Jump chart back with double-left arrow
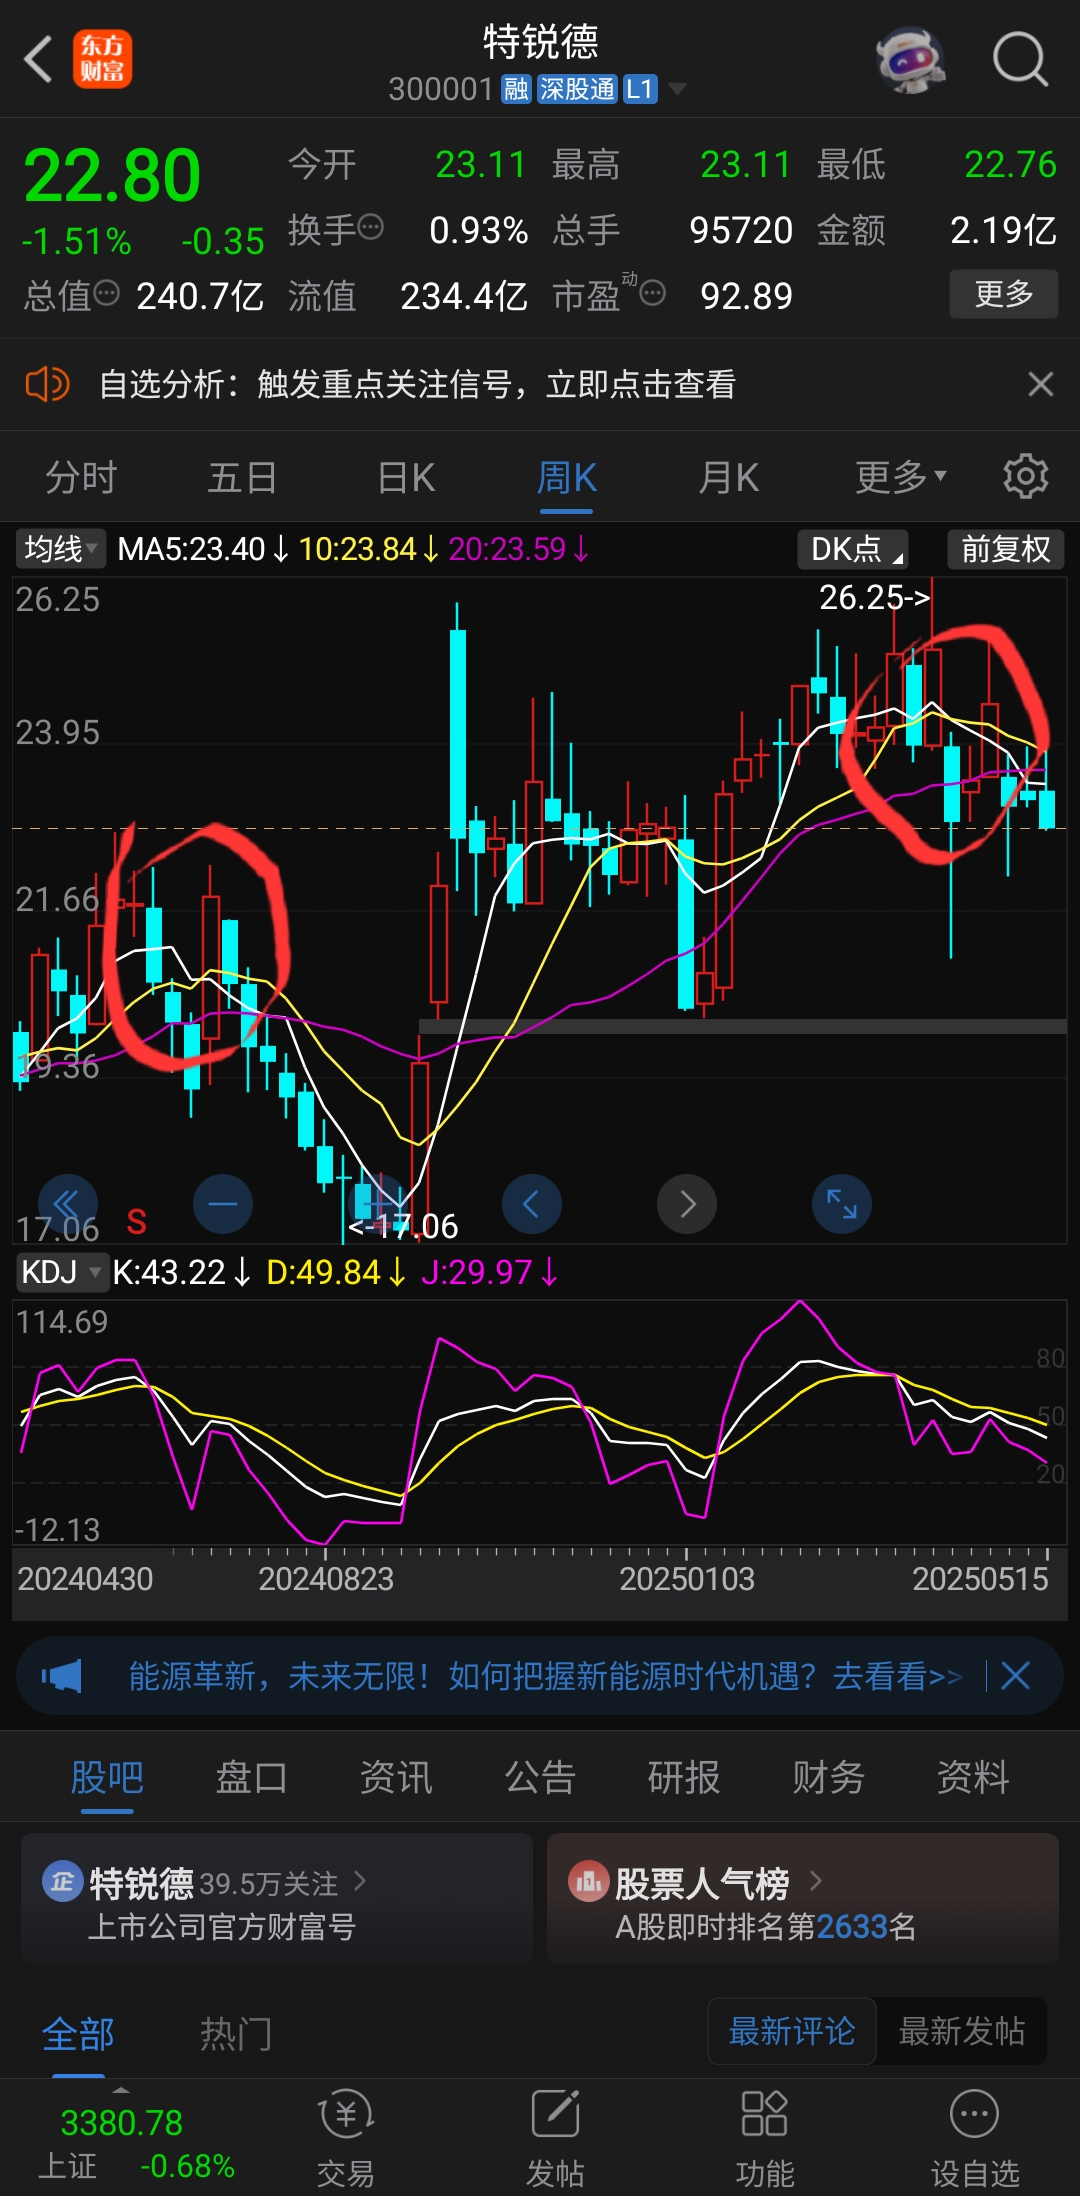Screen dimensions: 1080x2196 click(67, 1204)
